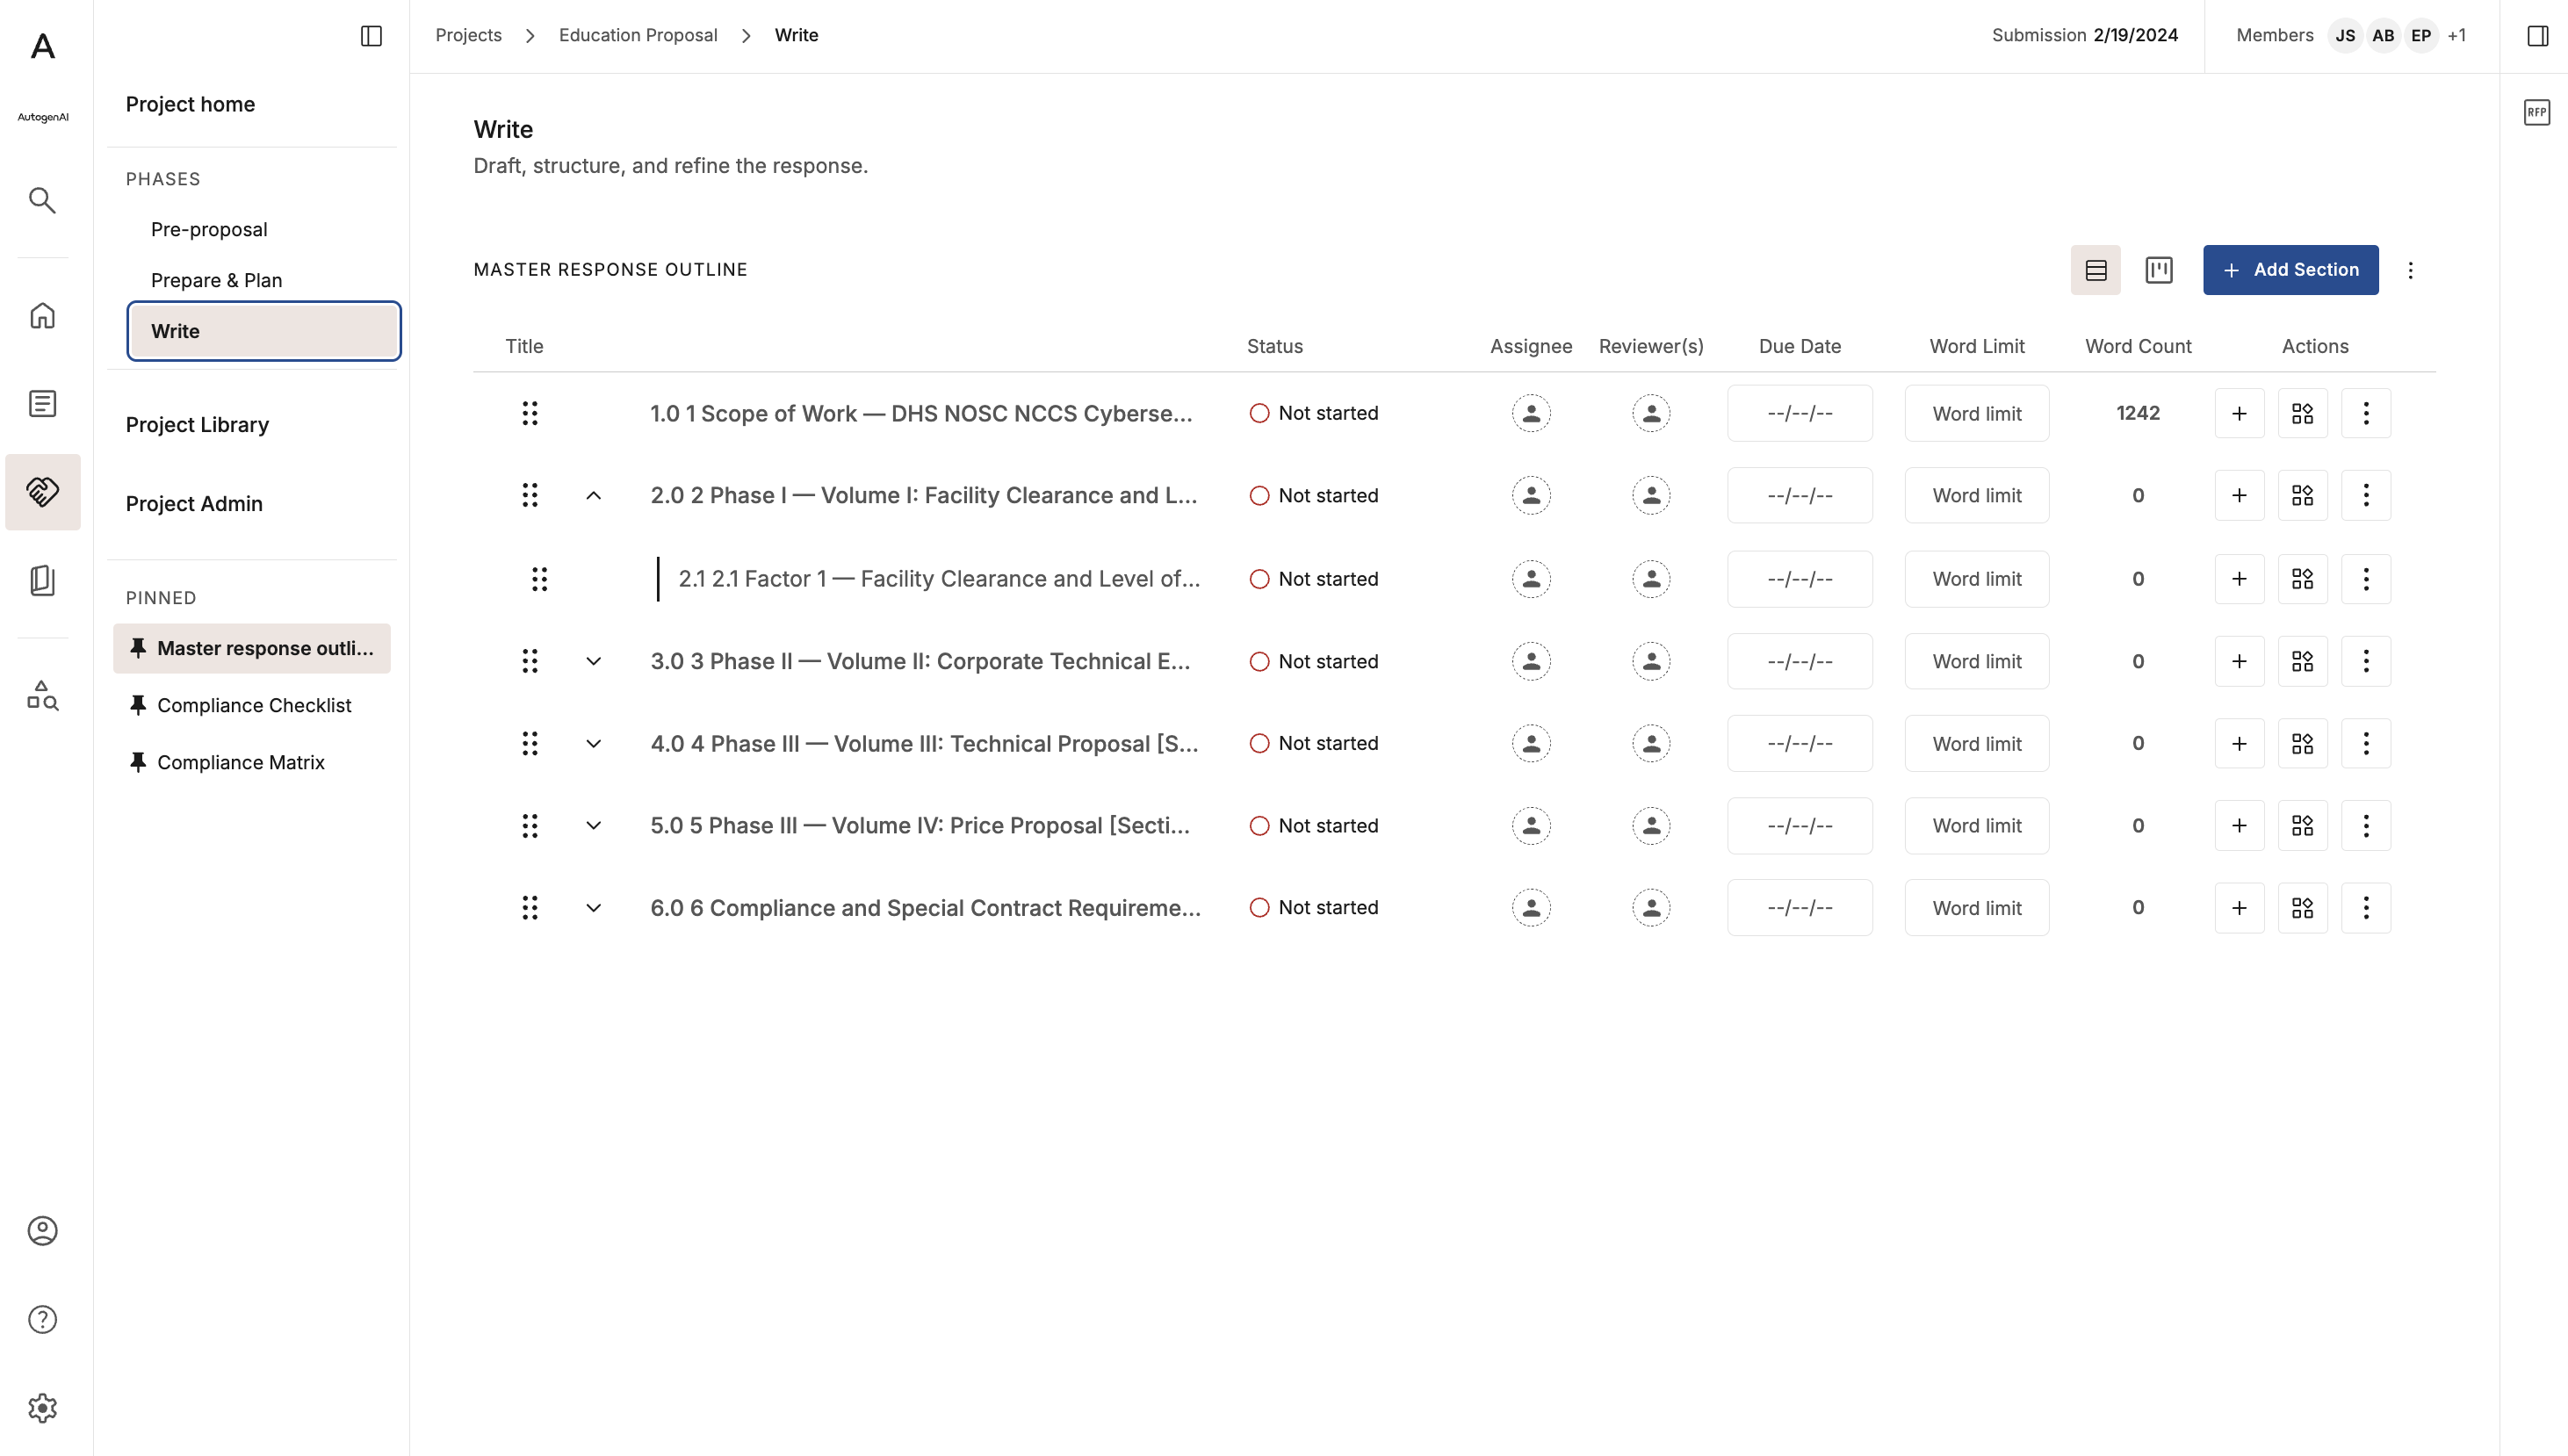This screenshot has width=2568, height=1456.
Task: Open Project Library
Action: pos(197,425)
